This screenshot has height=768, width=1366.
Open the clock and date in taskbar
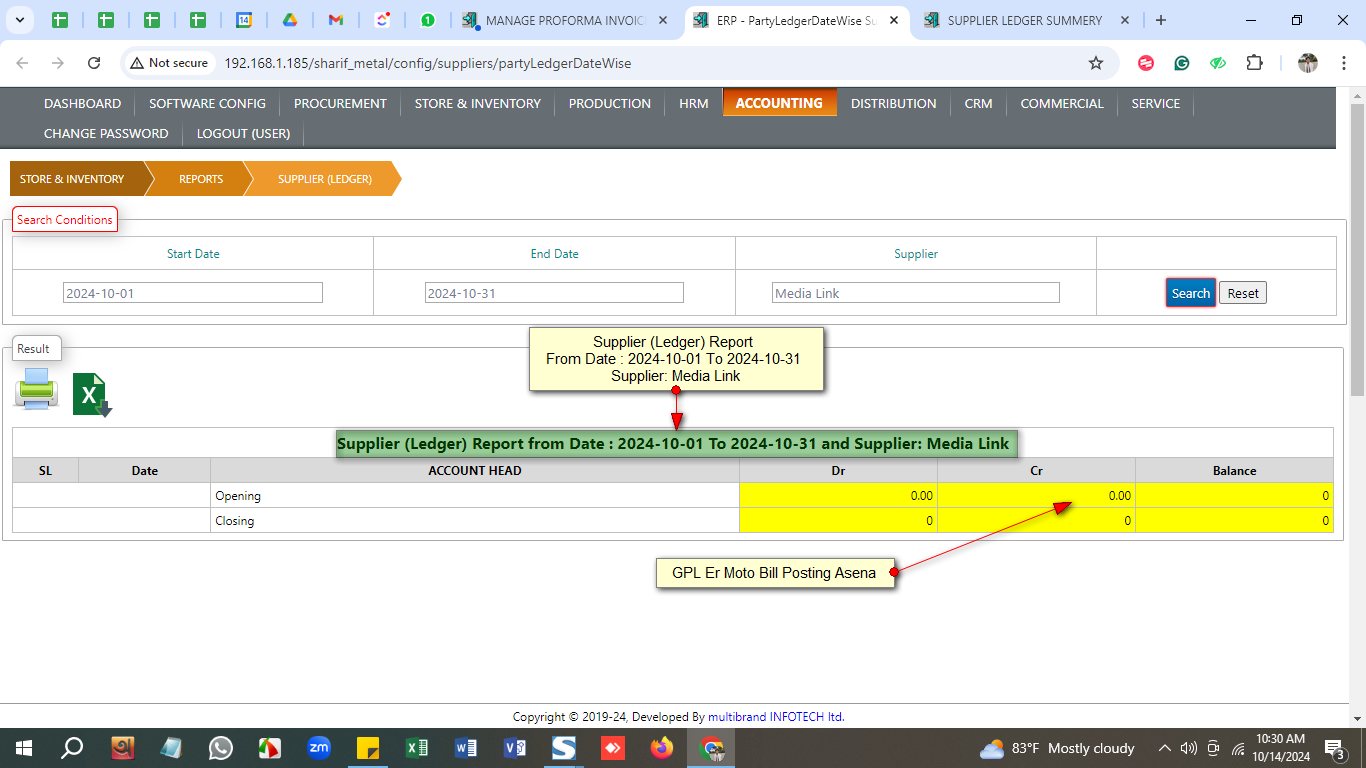pyautogui.click(x=1281, y=748)
